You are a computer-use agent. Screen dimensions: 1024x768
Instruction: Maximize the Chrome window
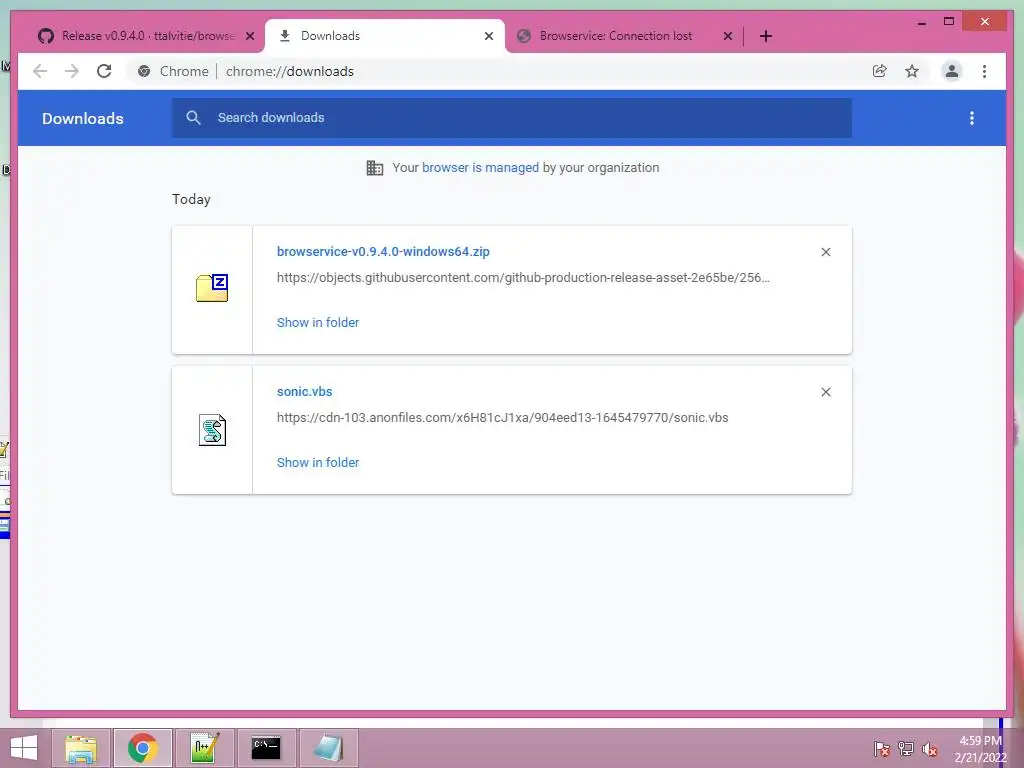click(949, 22)
